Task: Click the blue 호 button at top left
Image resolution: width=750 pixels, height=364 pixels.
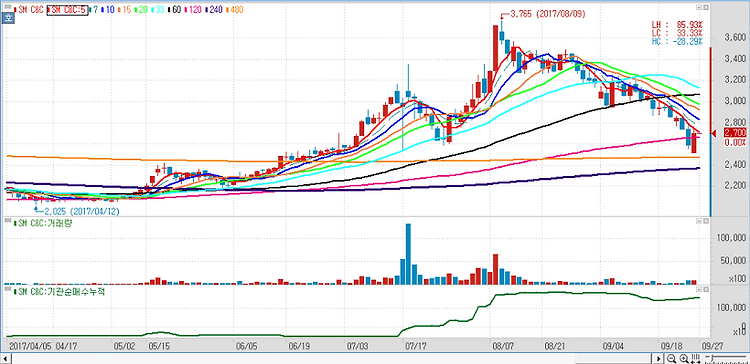Action: pos(7,18)
